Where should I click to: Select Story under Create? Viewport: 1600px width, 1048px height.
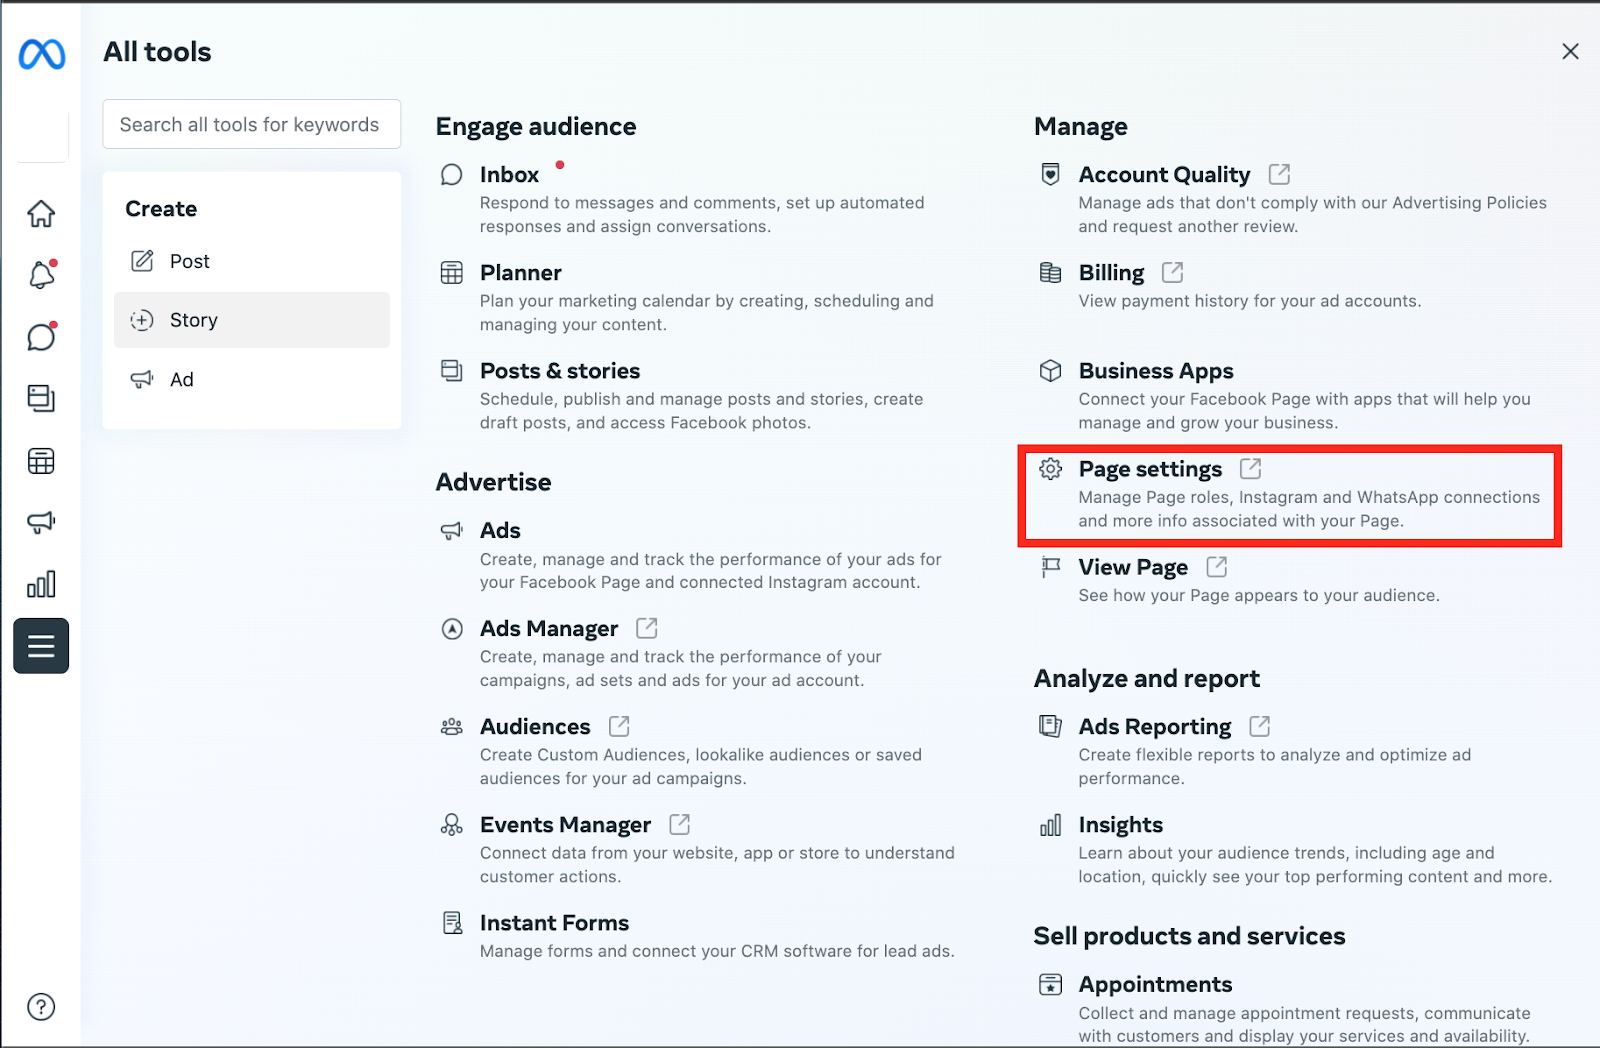click(x=193, y=320)
